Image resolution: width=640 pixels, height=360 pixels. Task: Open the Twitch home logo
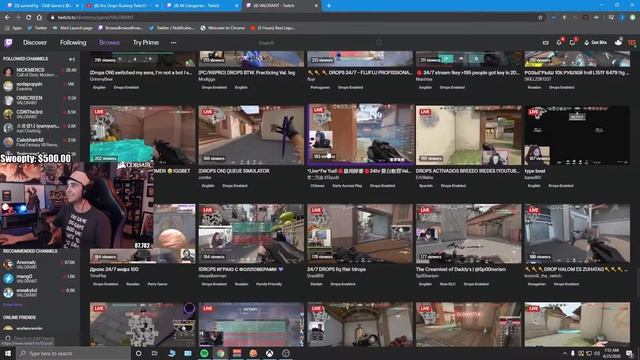point(8,42)
